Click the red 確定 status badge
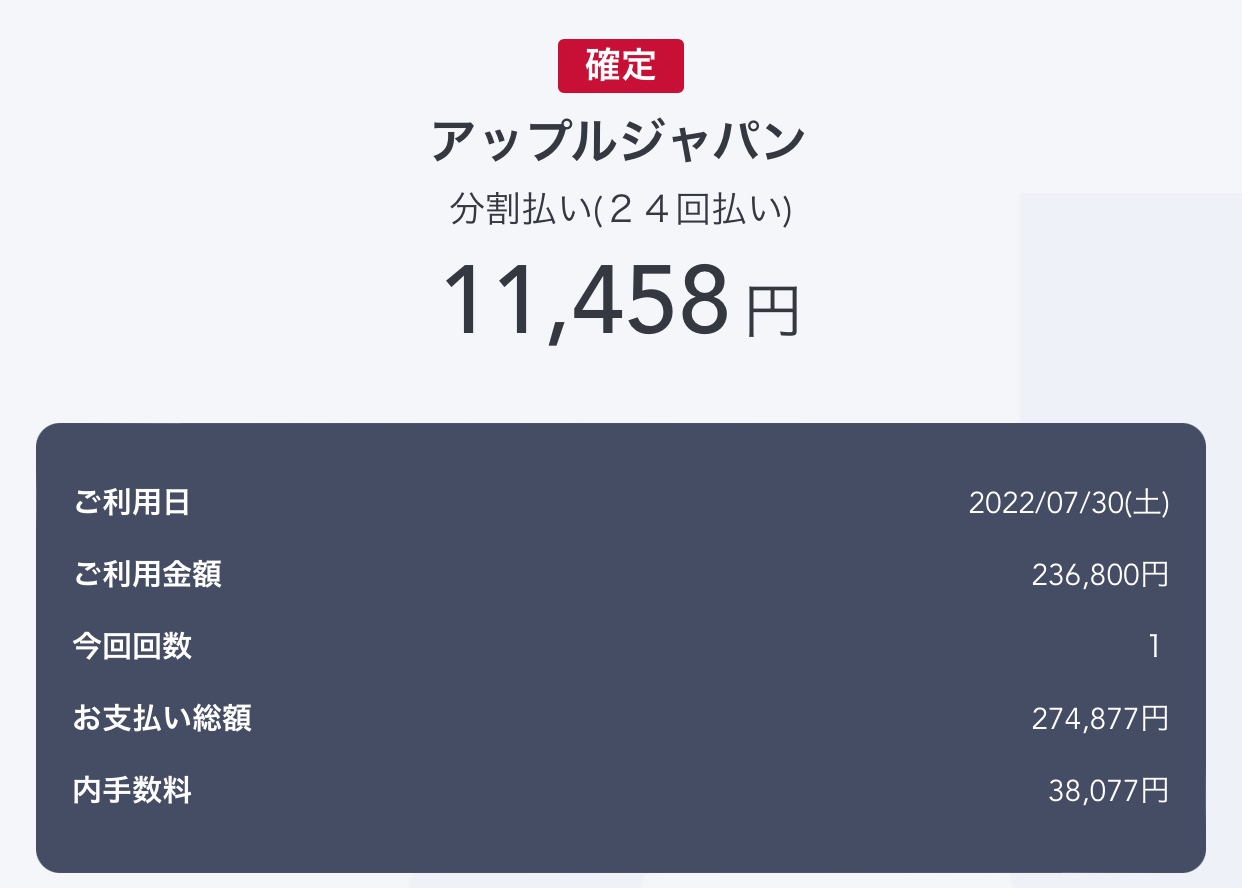The height and width of the screenshot is (888, 1242). coord(620,66)
